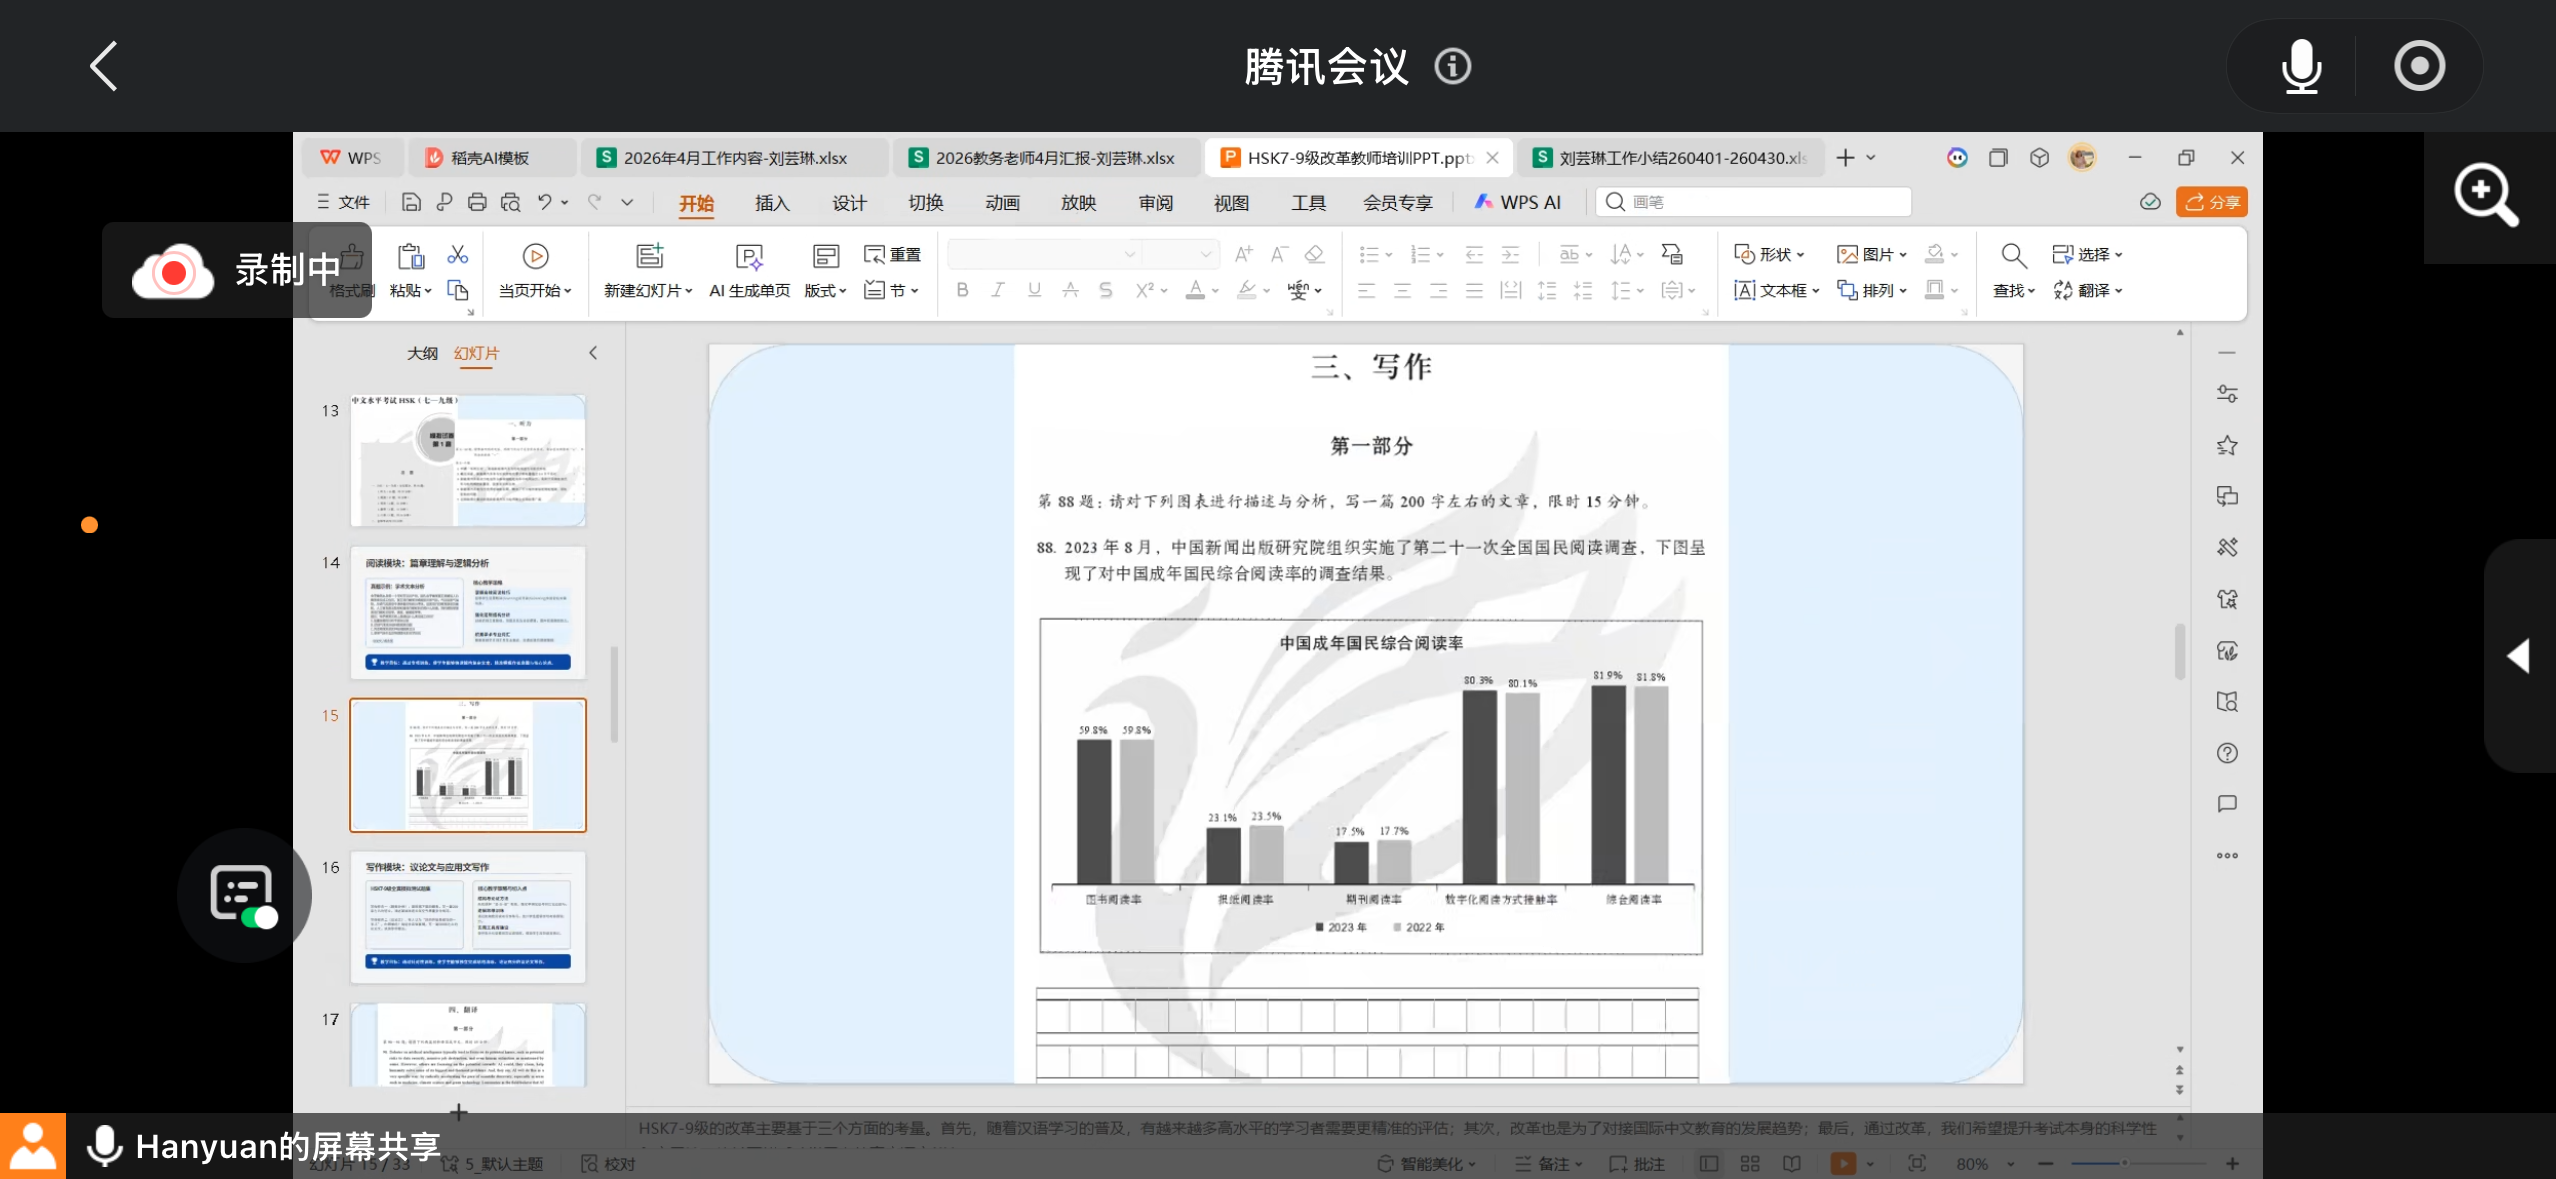Toggle the live captions switch button
The height and width of the screenshot is (1179, 2556).
pyautogui.click(x=243, y=895)
